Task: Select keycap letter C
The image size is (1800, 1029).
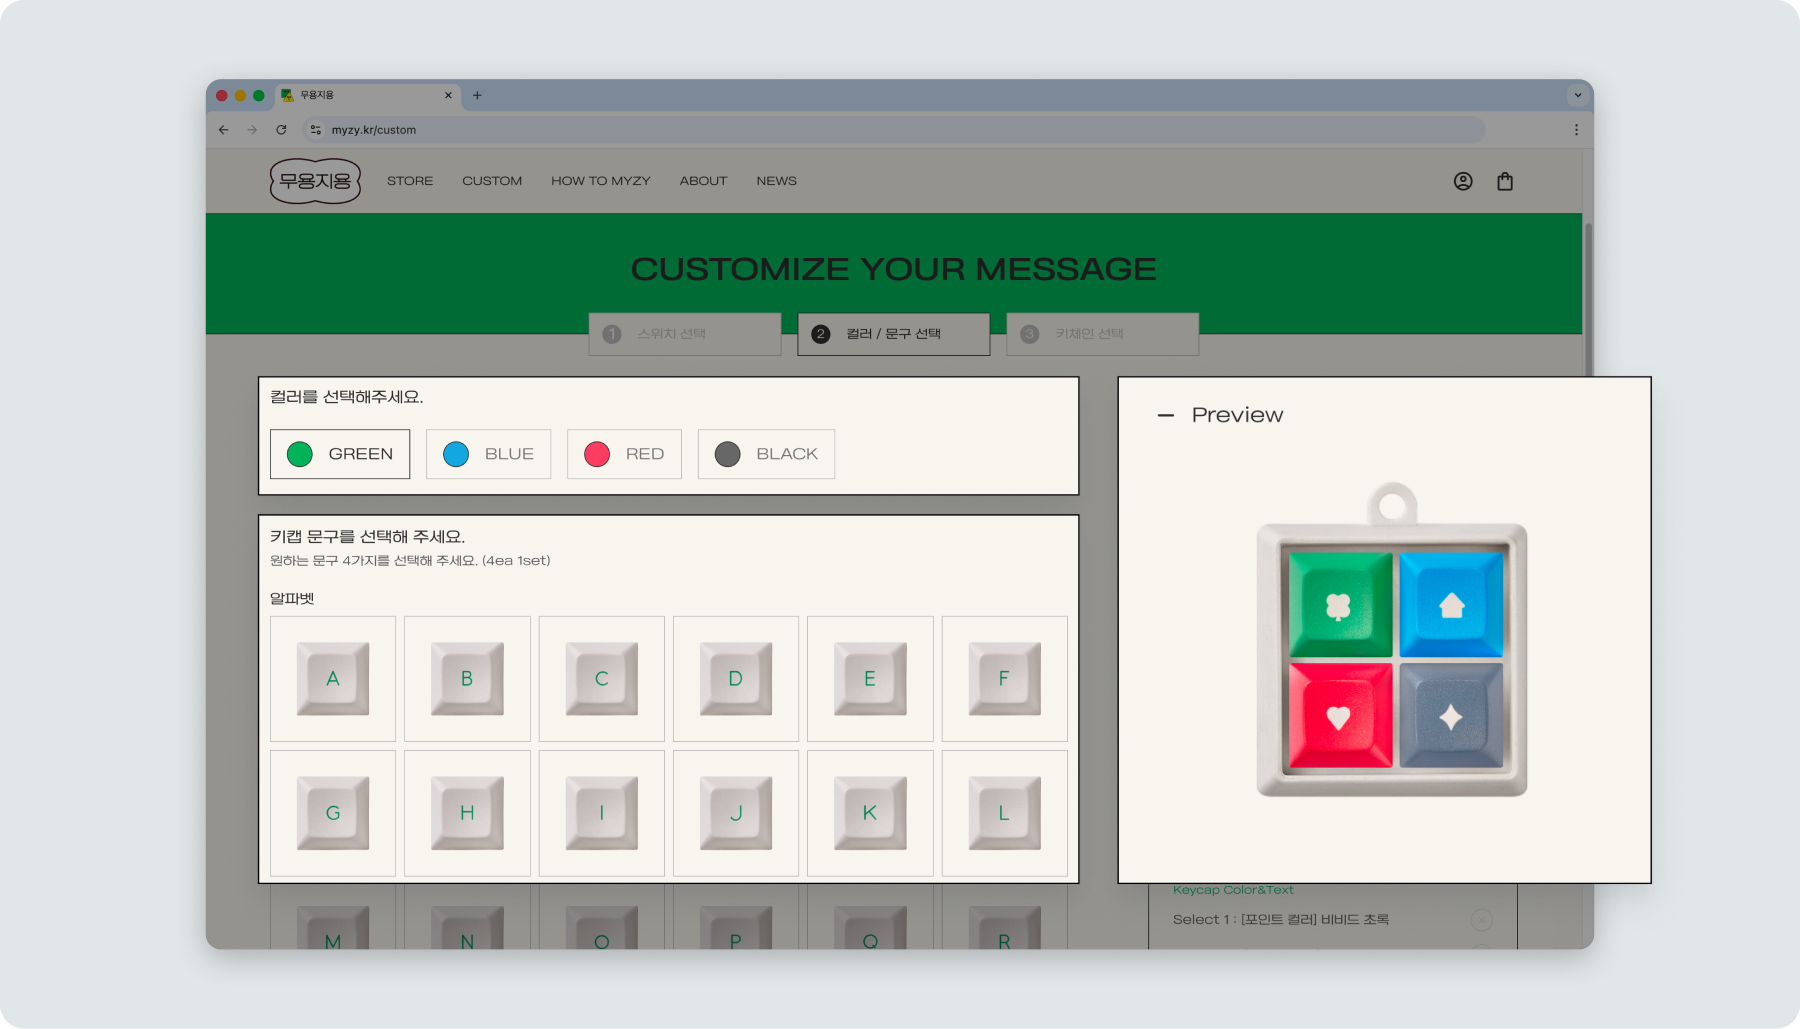Action: (602, 679)
